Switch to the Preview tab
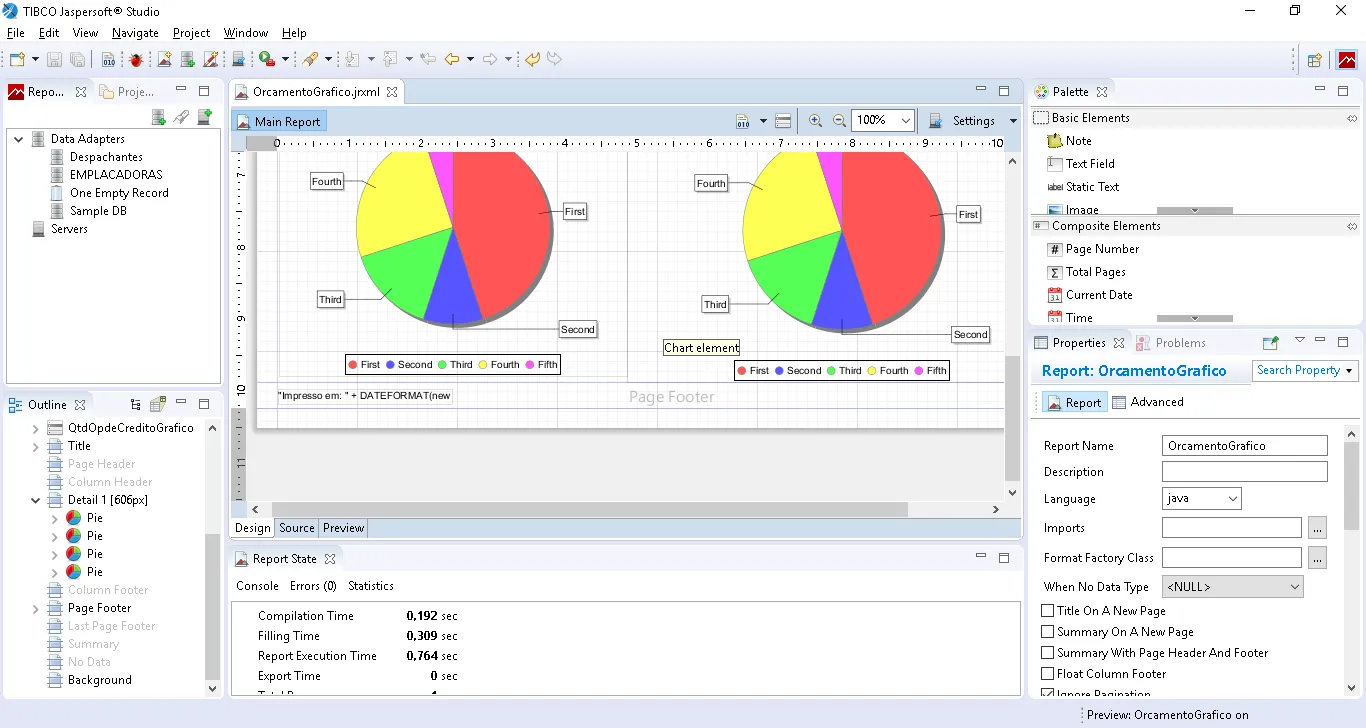Viewport: 1366px width, 728px height. [343, 528]
